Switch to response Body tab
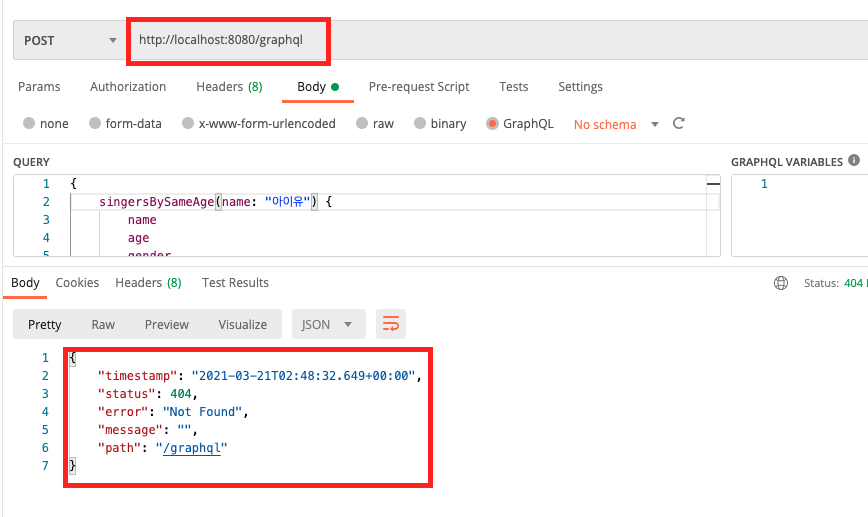868x517 pixels. (x=25, y=283)
